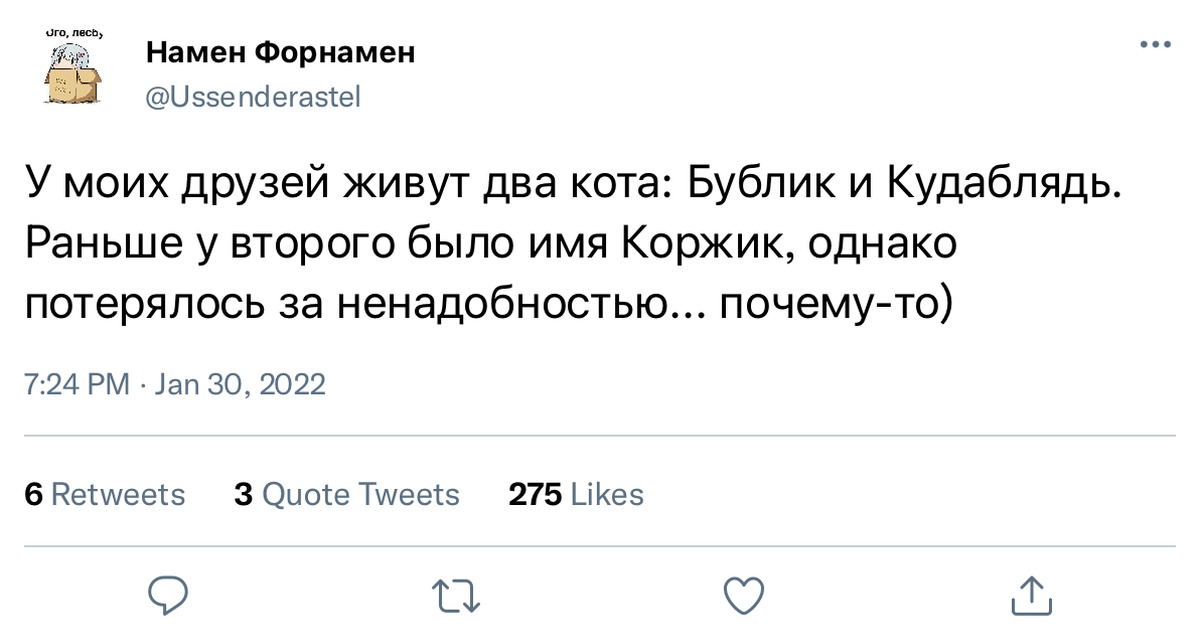Open the Намен Форнамен profile name
Image resolution: width=1200 pixels, height=628 pixels.
pos(280,52)
